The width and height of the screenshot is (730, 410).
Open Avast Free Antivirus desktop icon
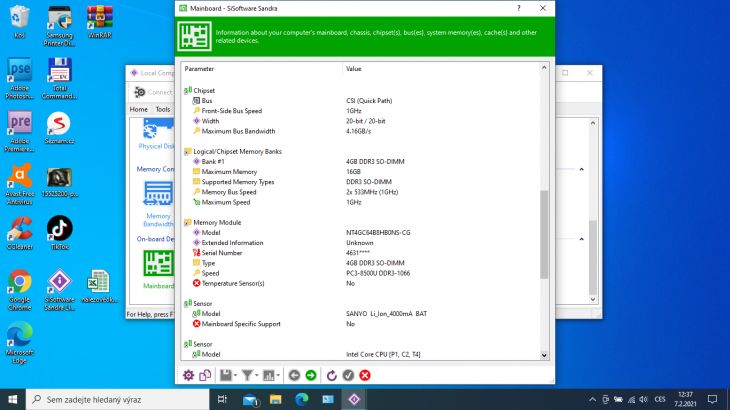tap(20, 184)
